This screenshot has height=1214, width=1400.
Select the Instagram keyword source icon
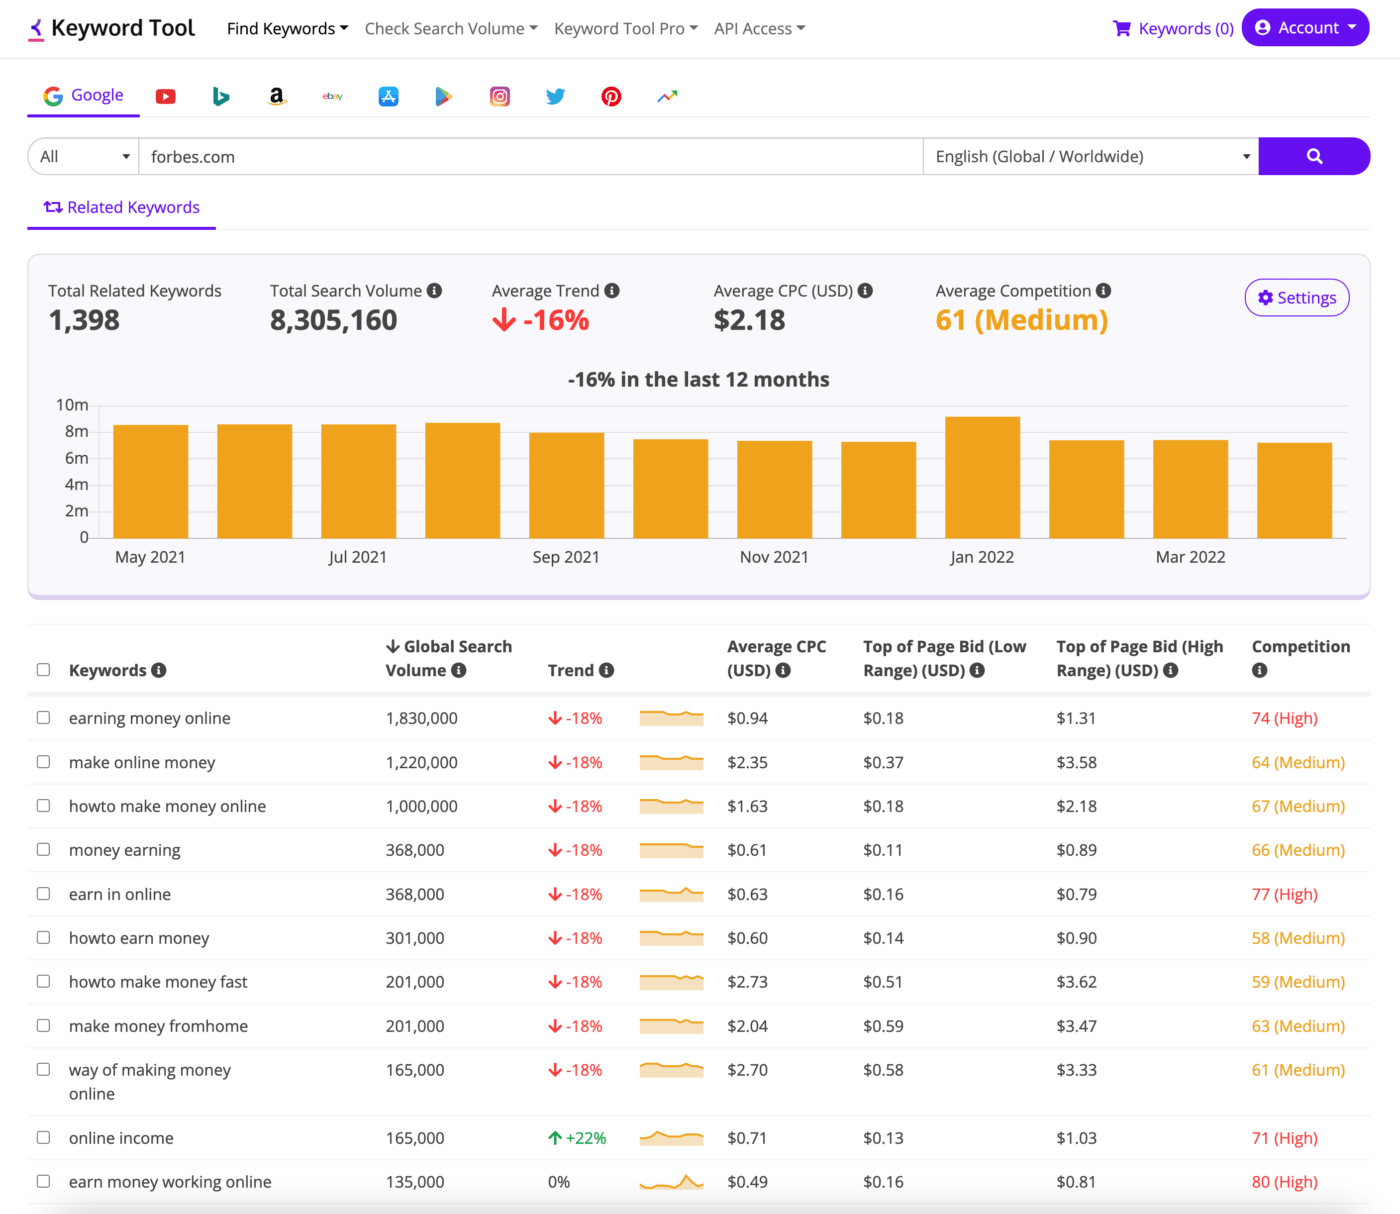click(500, 96)
